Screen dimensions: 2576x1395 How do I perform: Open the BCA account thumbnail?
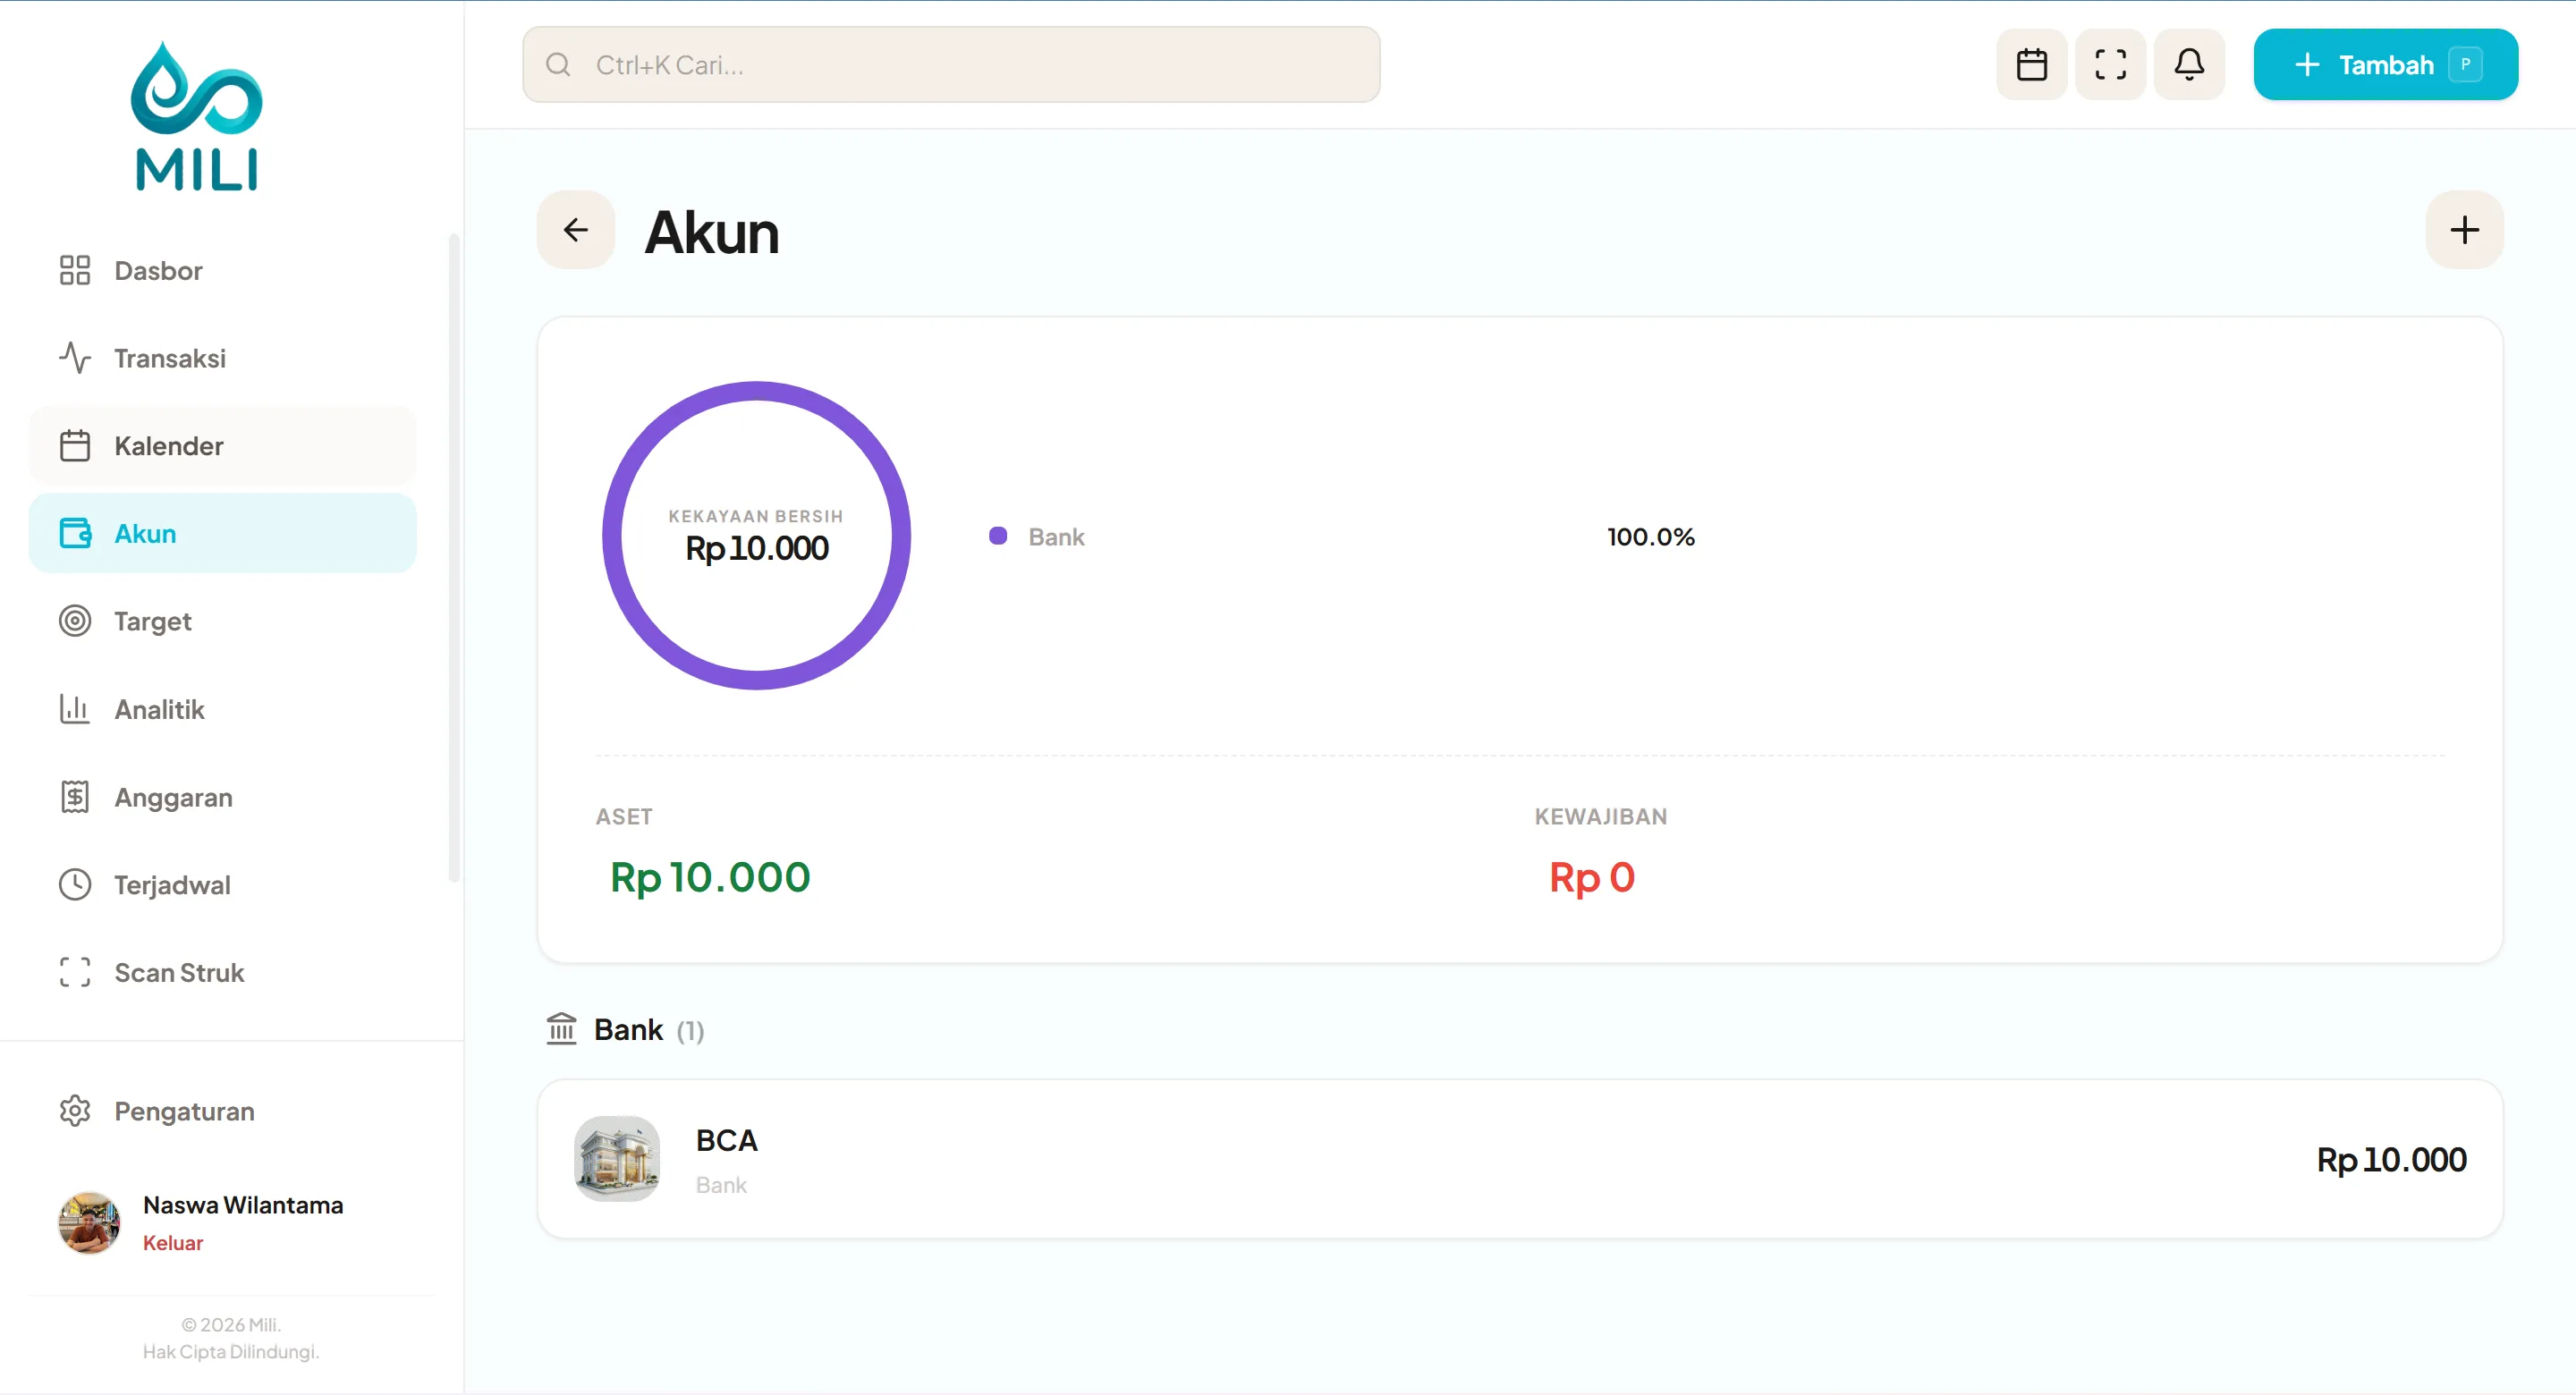click(x=617, y=1159)
